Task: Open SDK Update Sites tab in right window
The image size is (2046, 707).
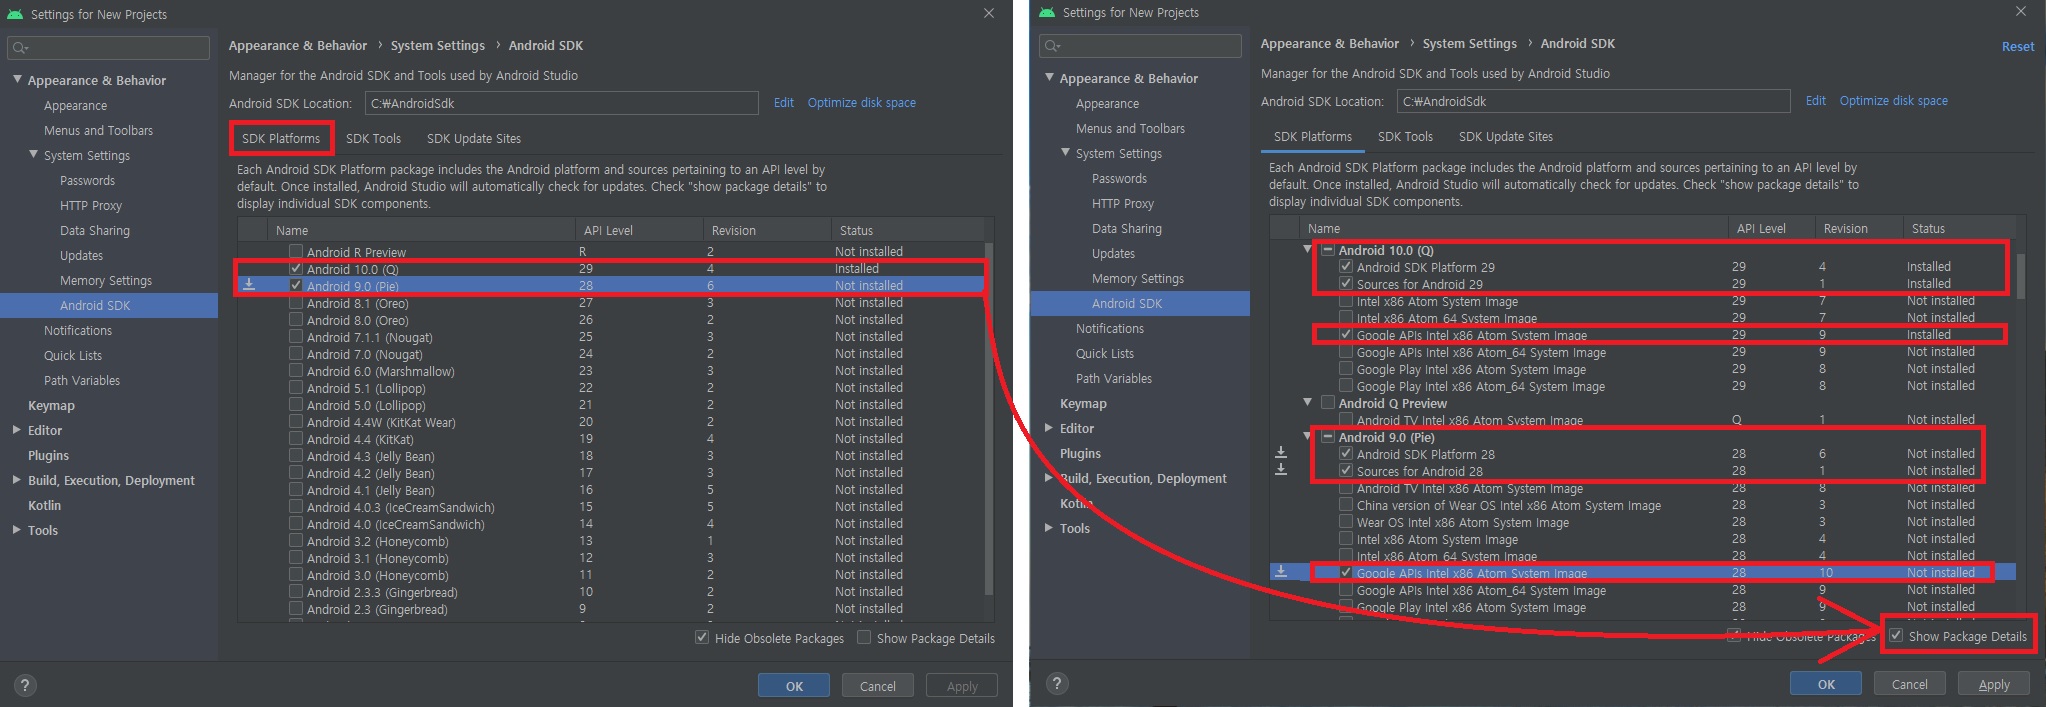Action: (x=1506, y=136)
